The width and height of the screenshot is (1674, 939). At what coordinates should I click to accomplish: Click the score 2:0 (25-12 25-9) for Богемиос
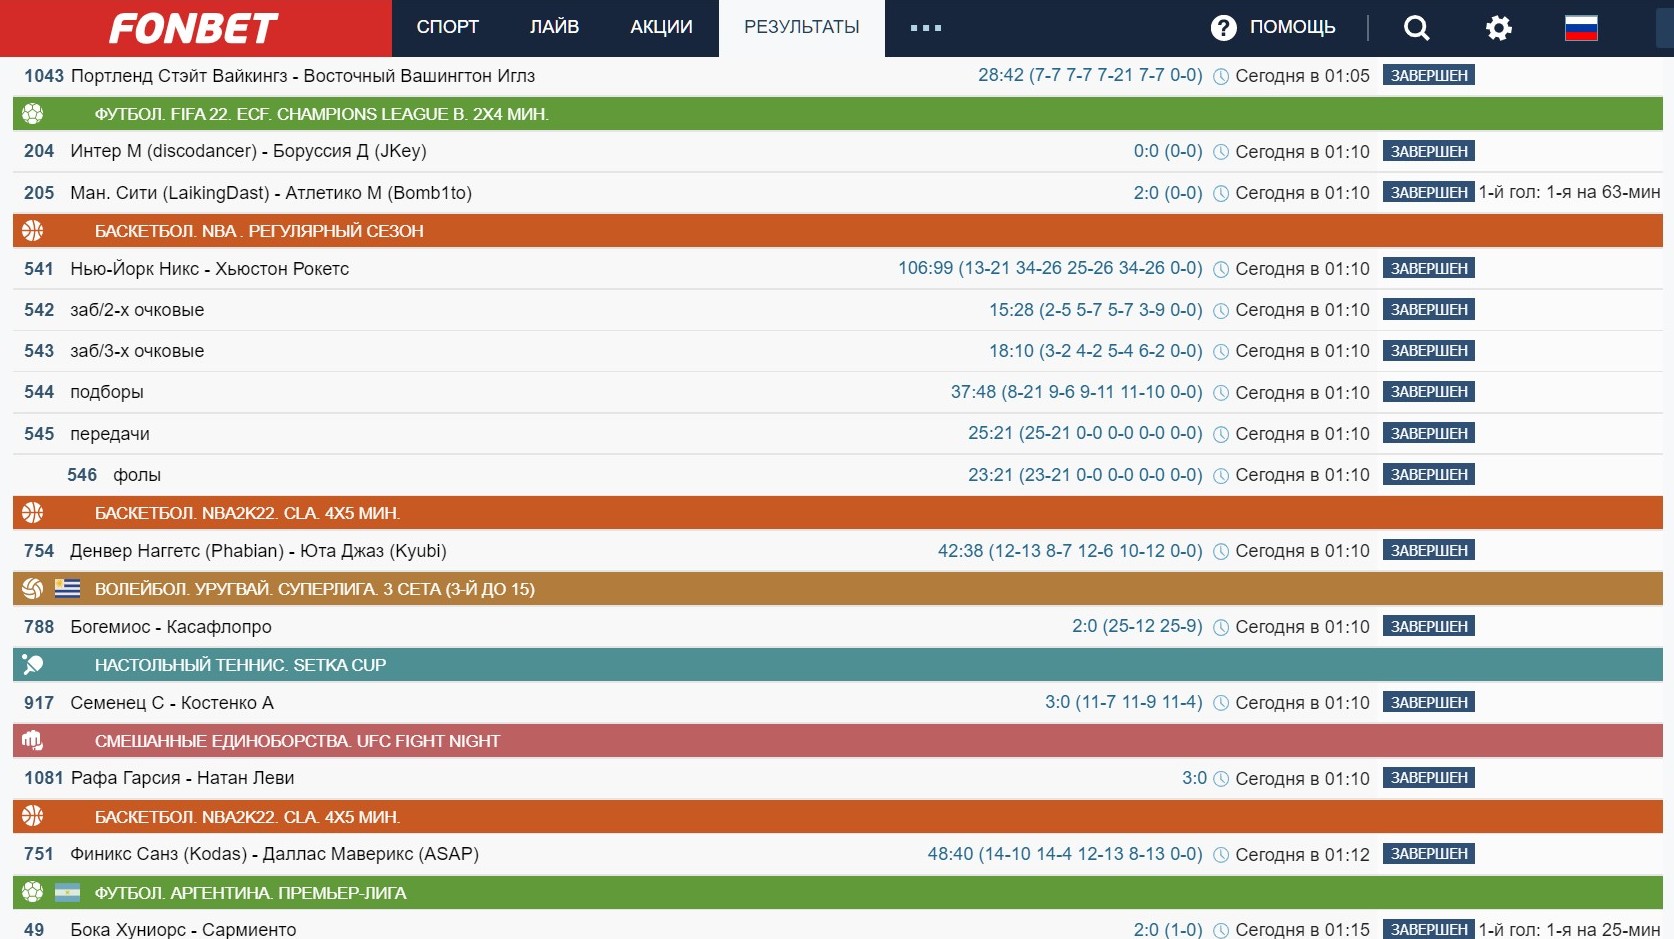1137,626
